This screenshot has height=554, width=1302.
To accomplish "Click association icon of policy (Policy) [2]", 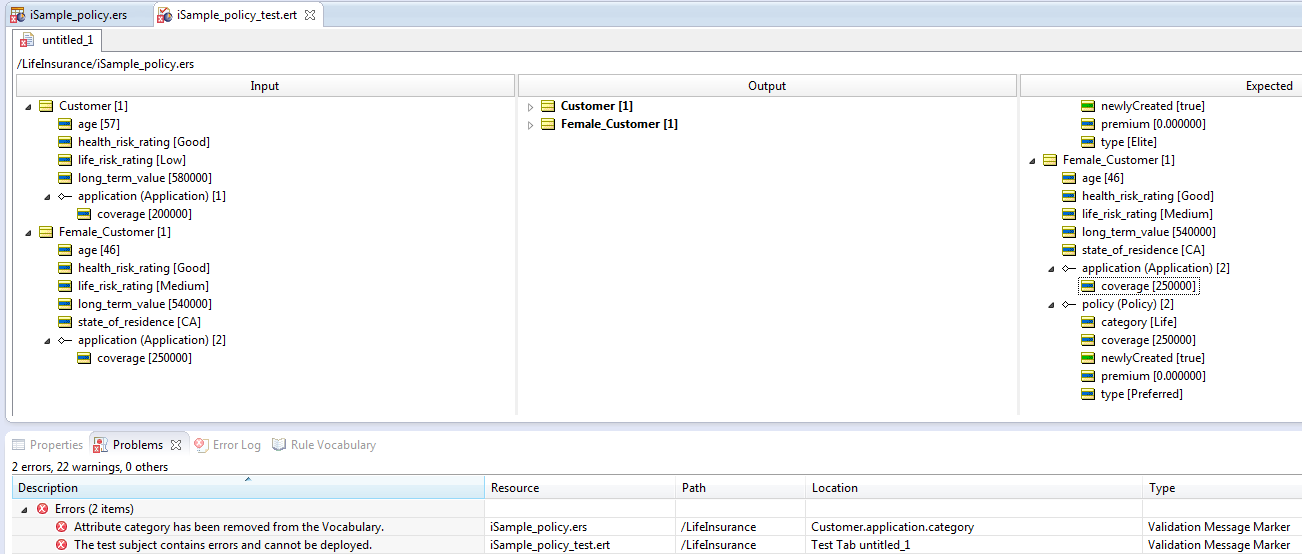I will tap(1069, 304).
